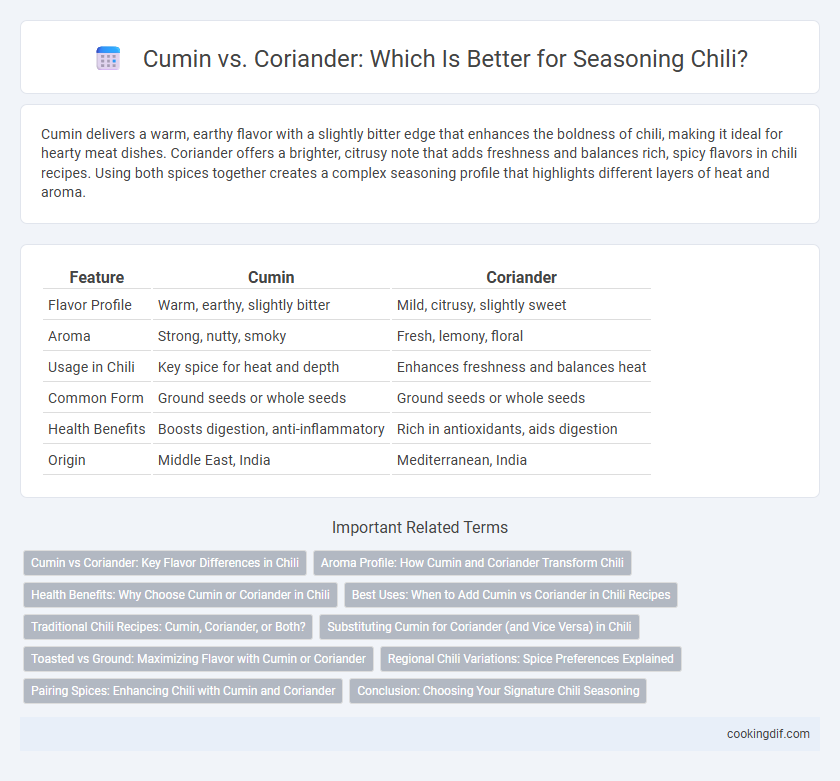Click the cookingdif.com footer link

pos(768,734)
